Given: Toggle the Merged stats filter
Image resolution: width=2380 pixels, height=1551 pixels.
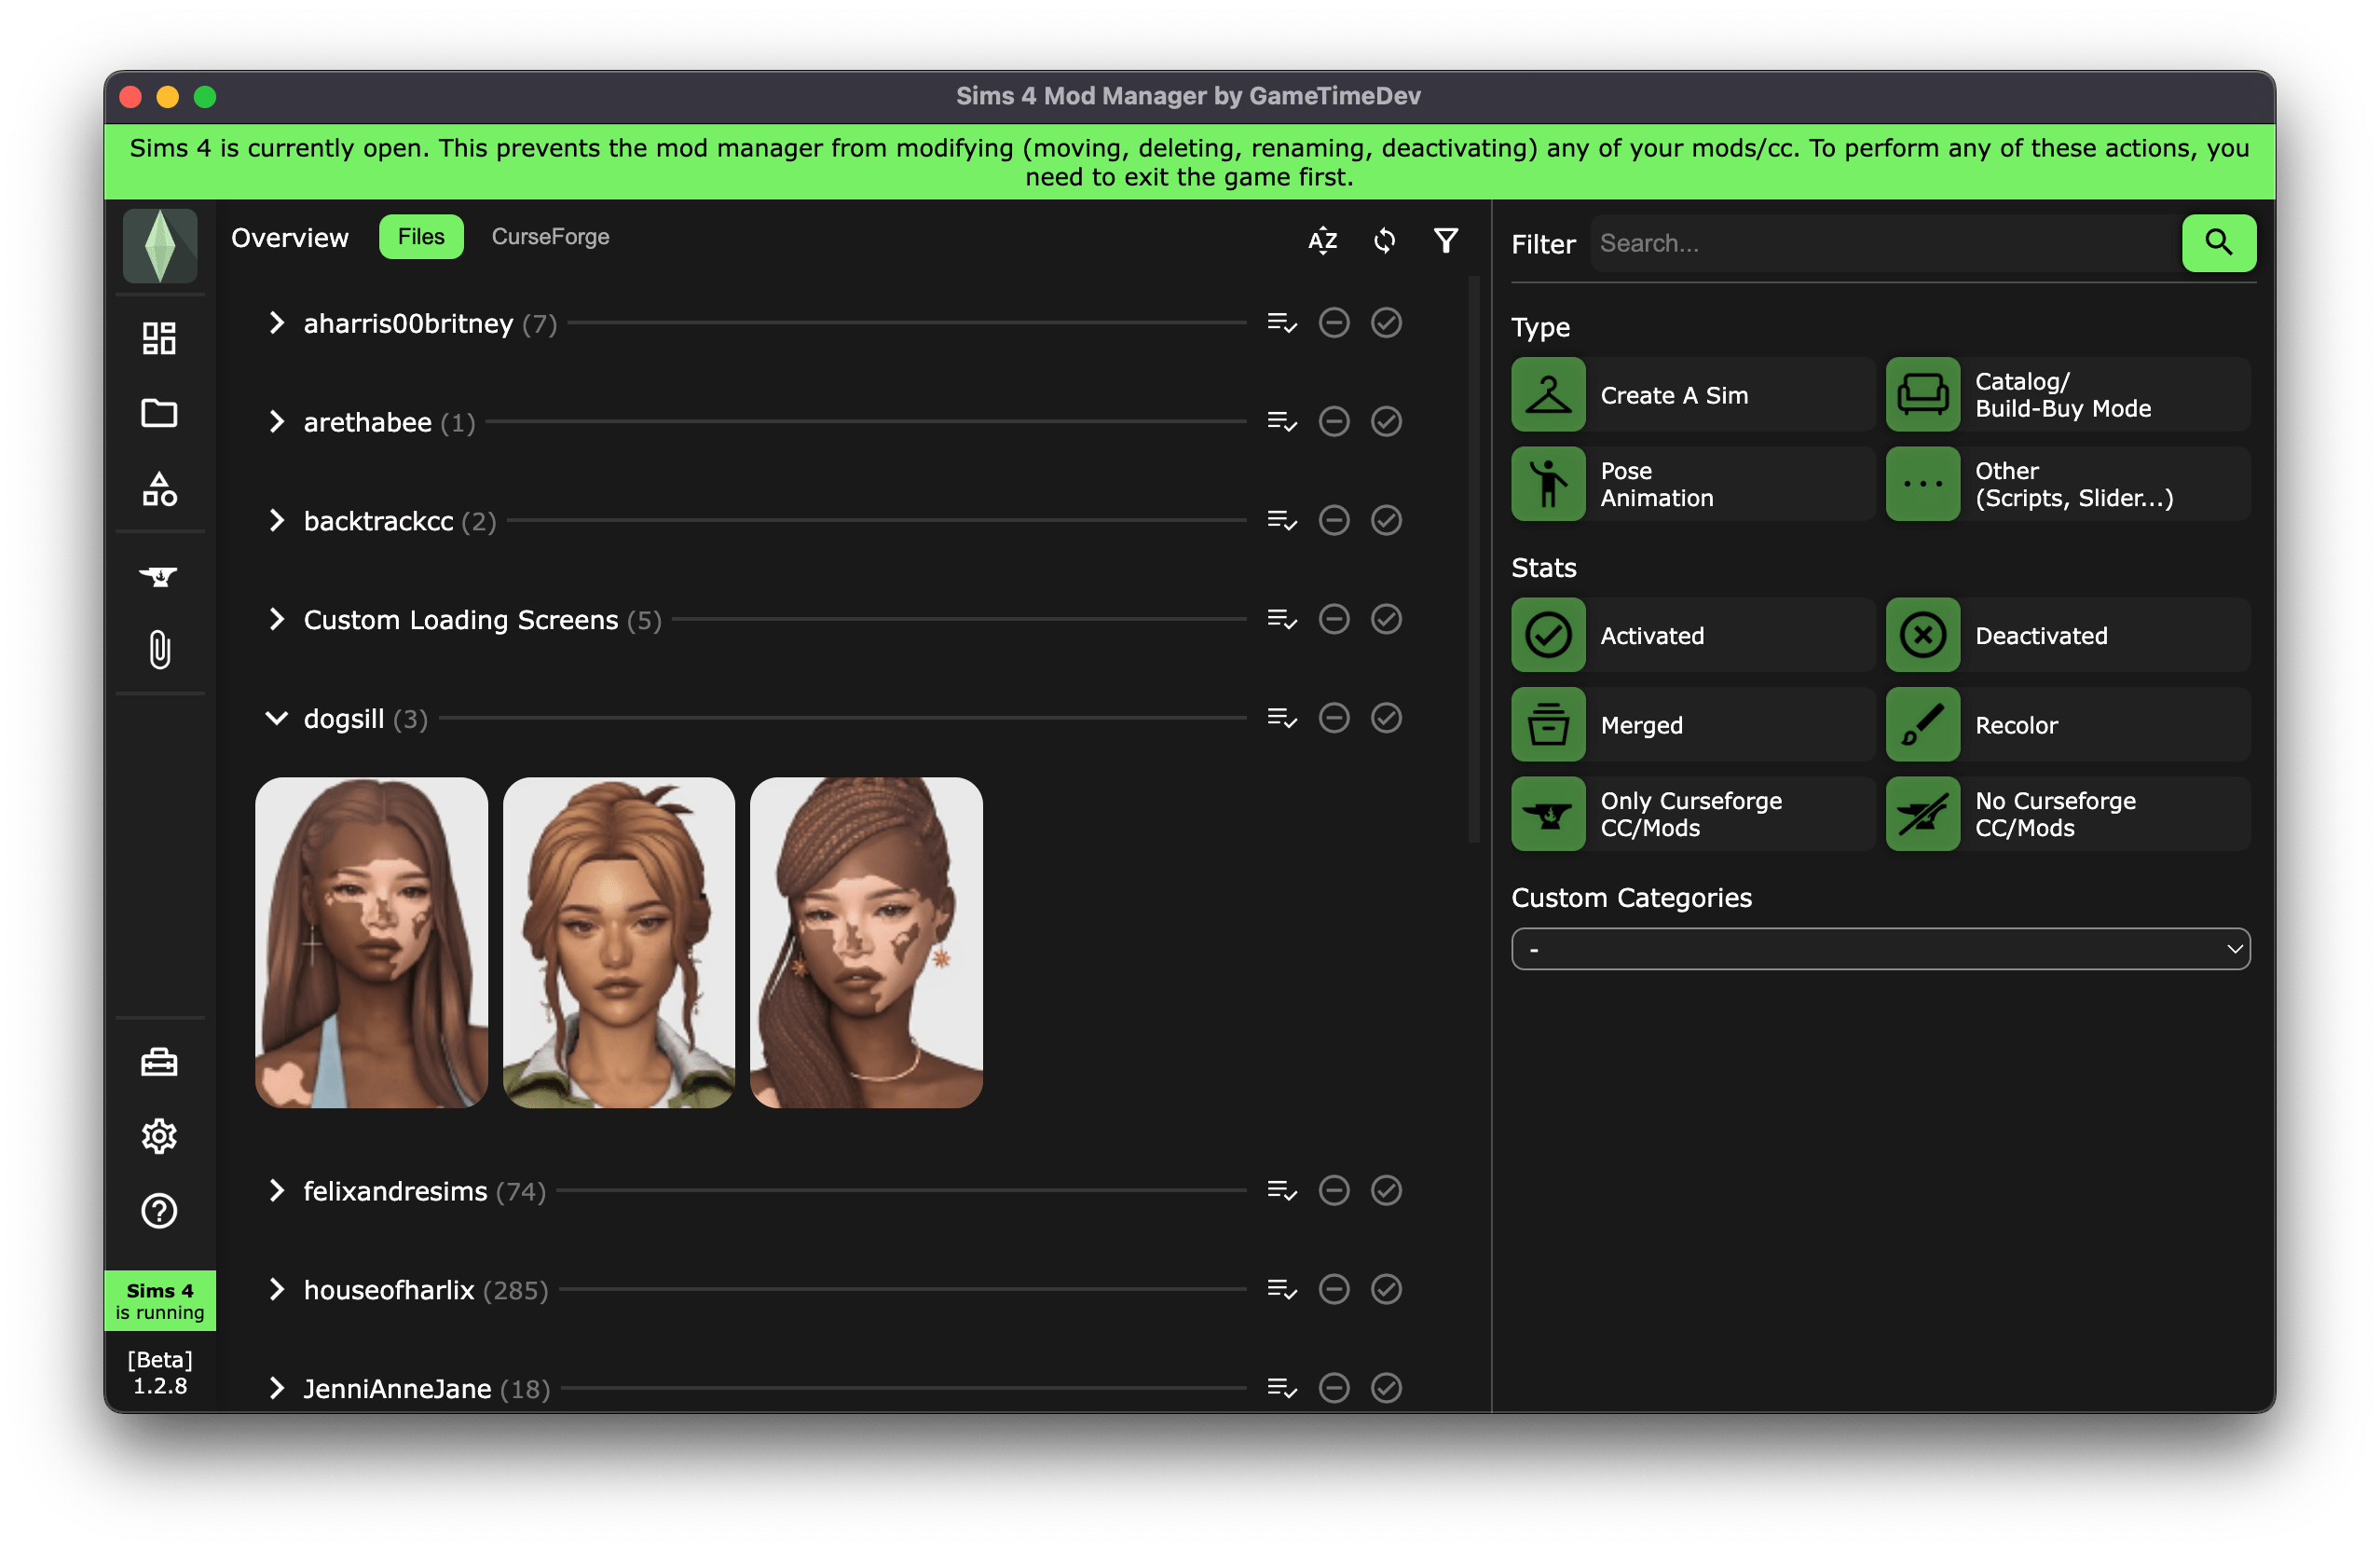Looking at the screenshot, I should tap(1692, 725).
